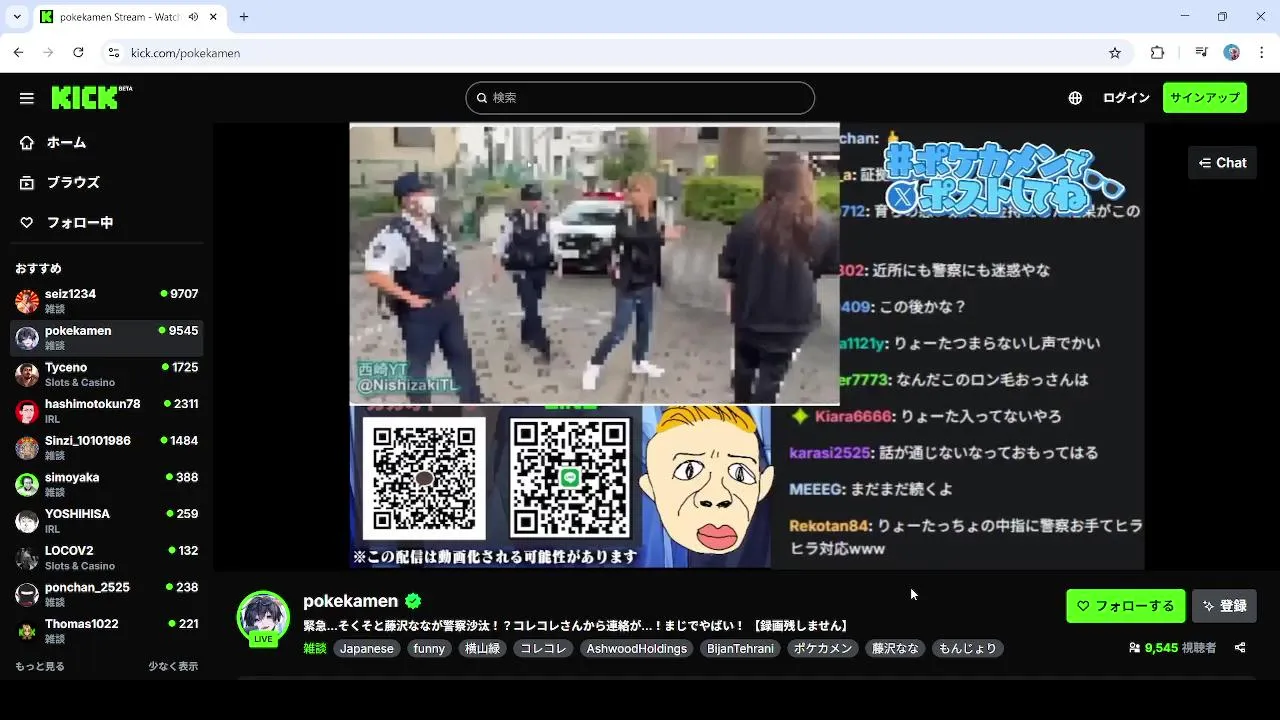Toggle the Chat panel button

click(1222, 163)
